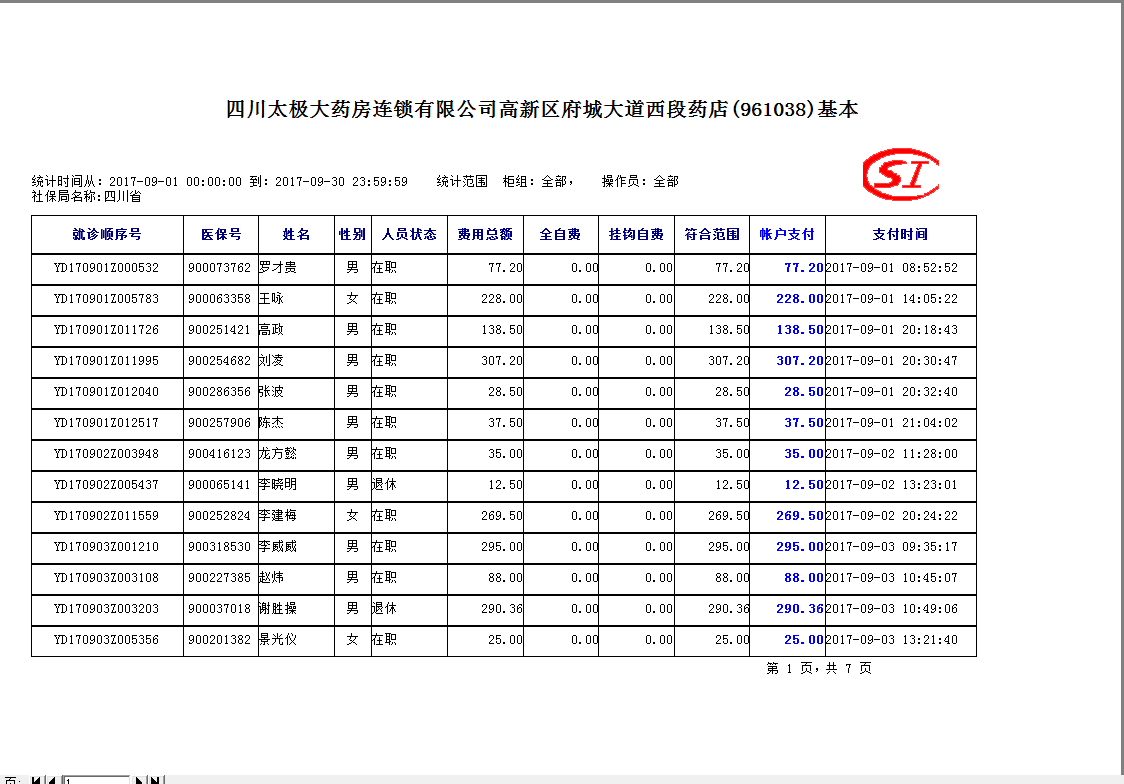
Task: Select visit number YD170903Z003108
Action: [x=106, y=578]
